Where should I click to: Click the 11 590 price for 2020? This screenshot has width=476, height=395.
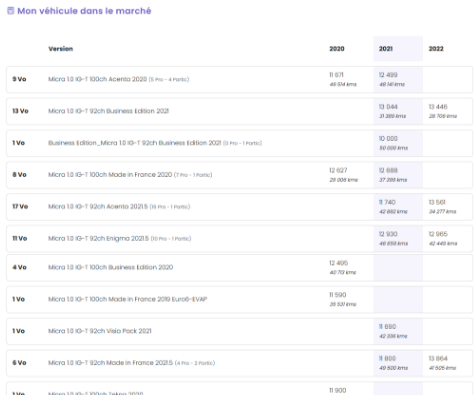pos(338,295)
